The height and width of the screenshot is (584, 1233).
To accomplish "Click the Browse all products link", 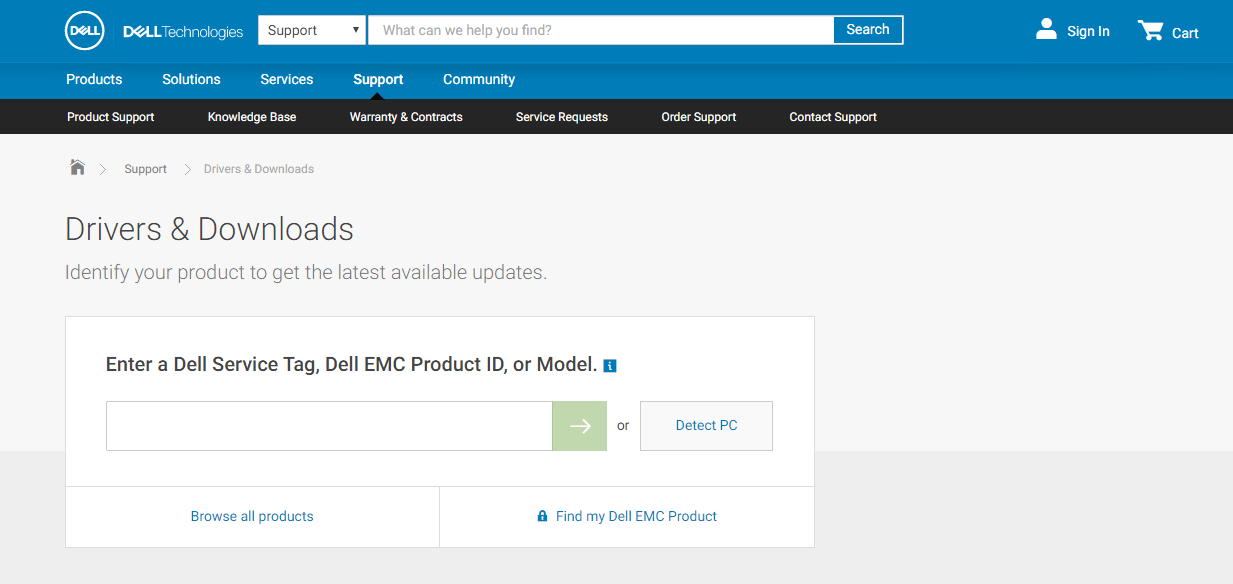I will pyautogui.click(x=252, y=517).
